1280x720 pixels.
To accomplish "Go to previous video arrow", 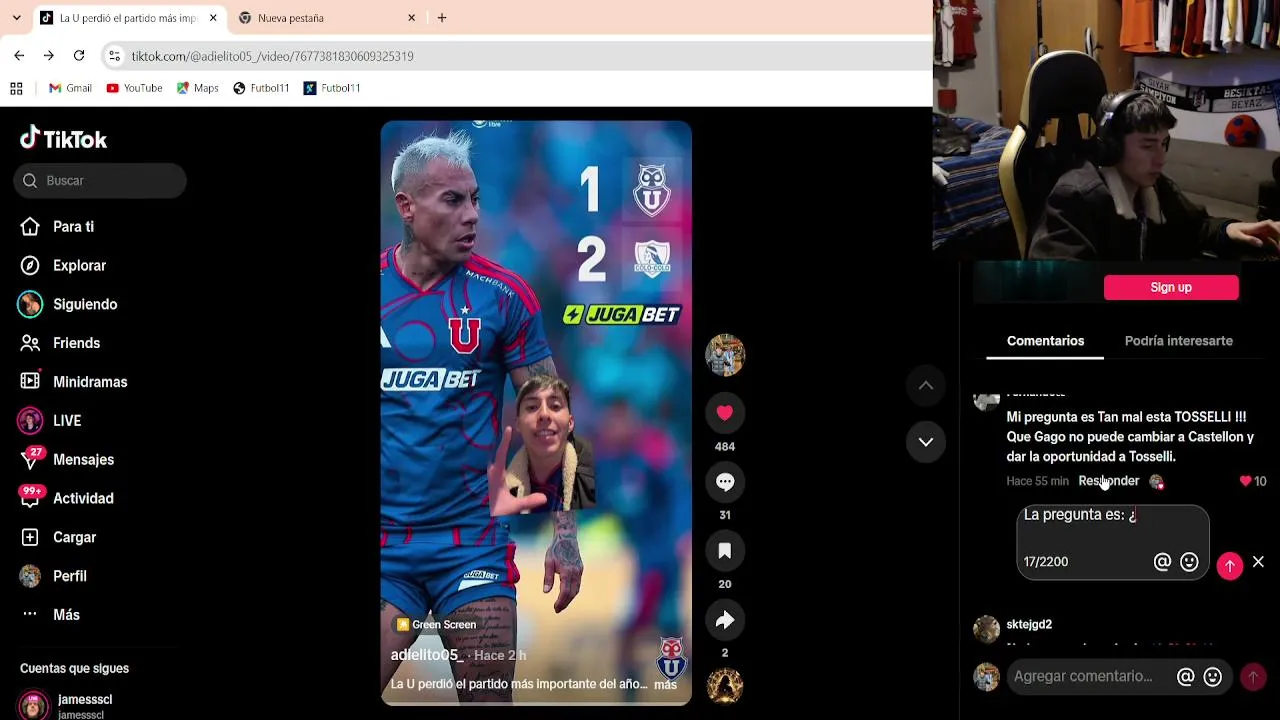I will tap(926, 385).
